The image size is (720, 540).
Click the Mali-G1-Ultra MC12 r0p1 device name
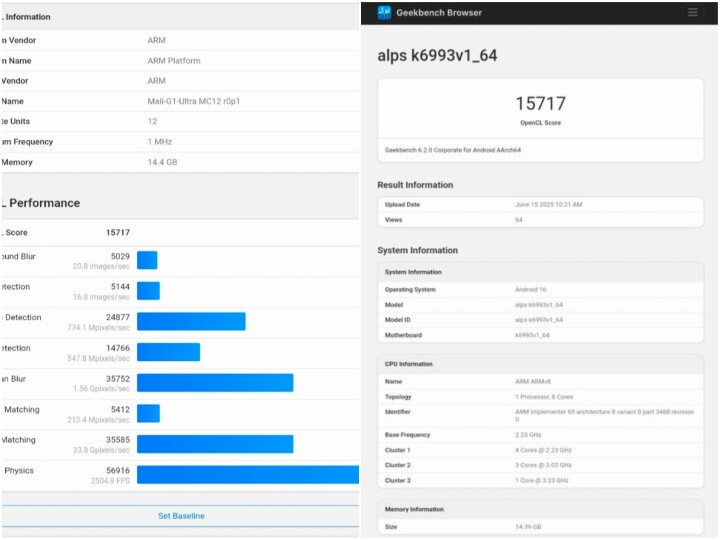(x=194, y=101)
